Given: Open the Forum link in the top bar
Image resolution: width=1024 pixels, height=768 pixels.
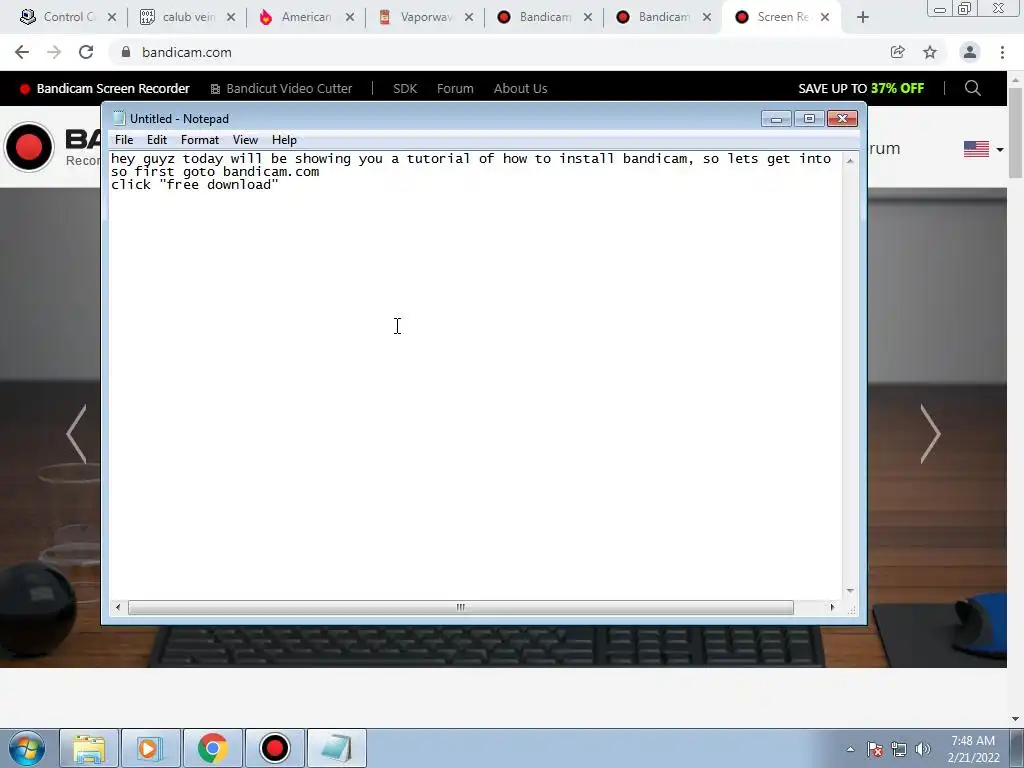Looking at the screenshot, I should [x=455, y=88].
